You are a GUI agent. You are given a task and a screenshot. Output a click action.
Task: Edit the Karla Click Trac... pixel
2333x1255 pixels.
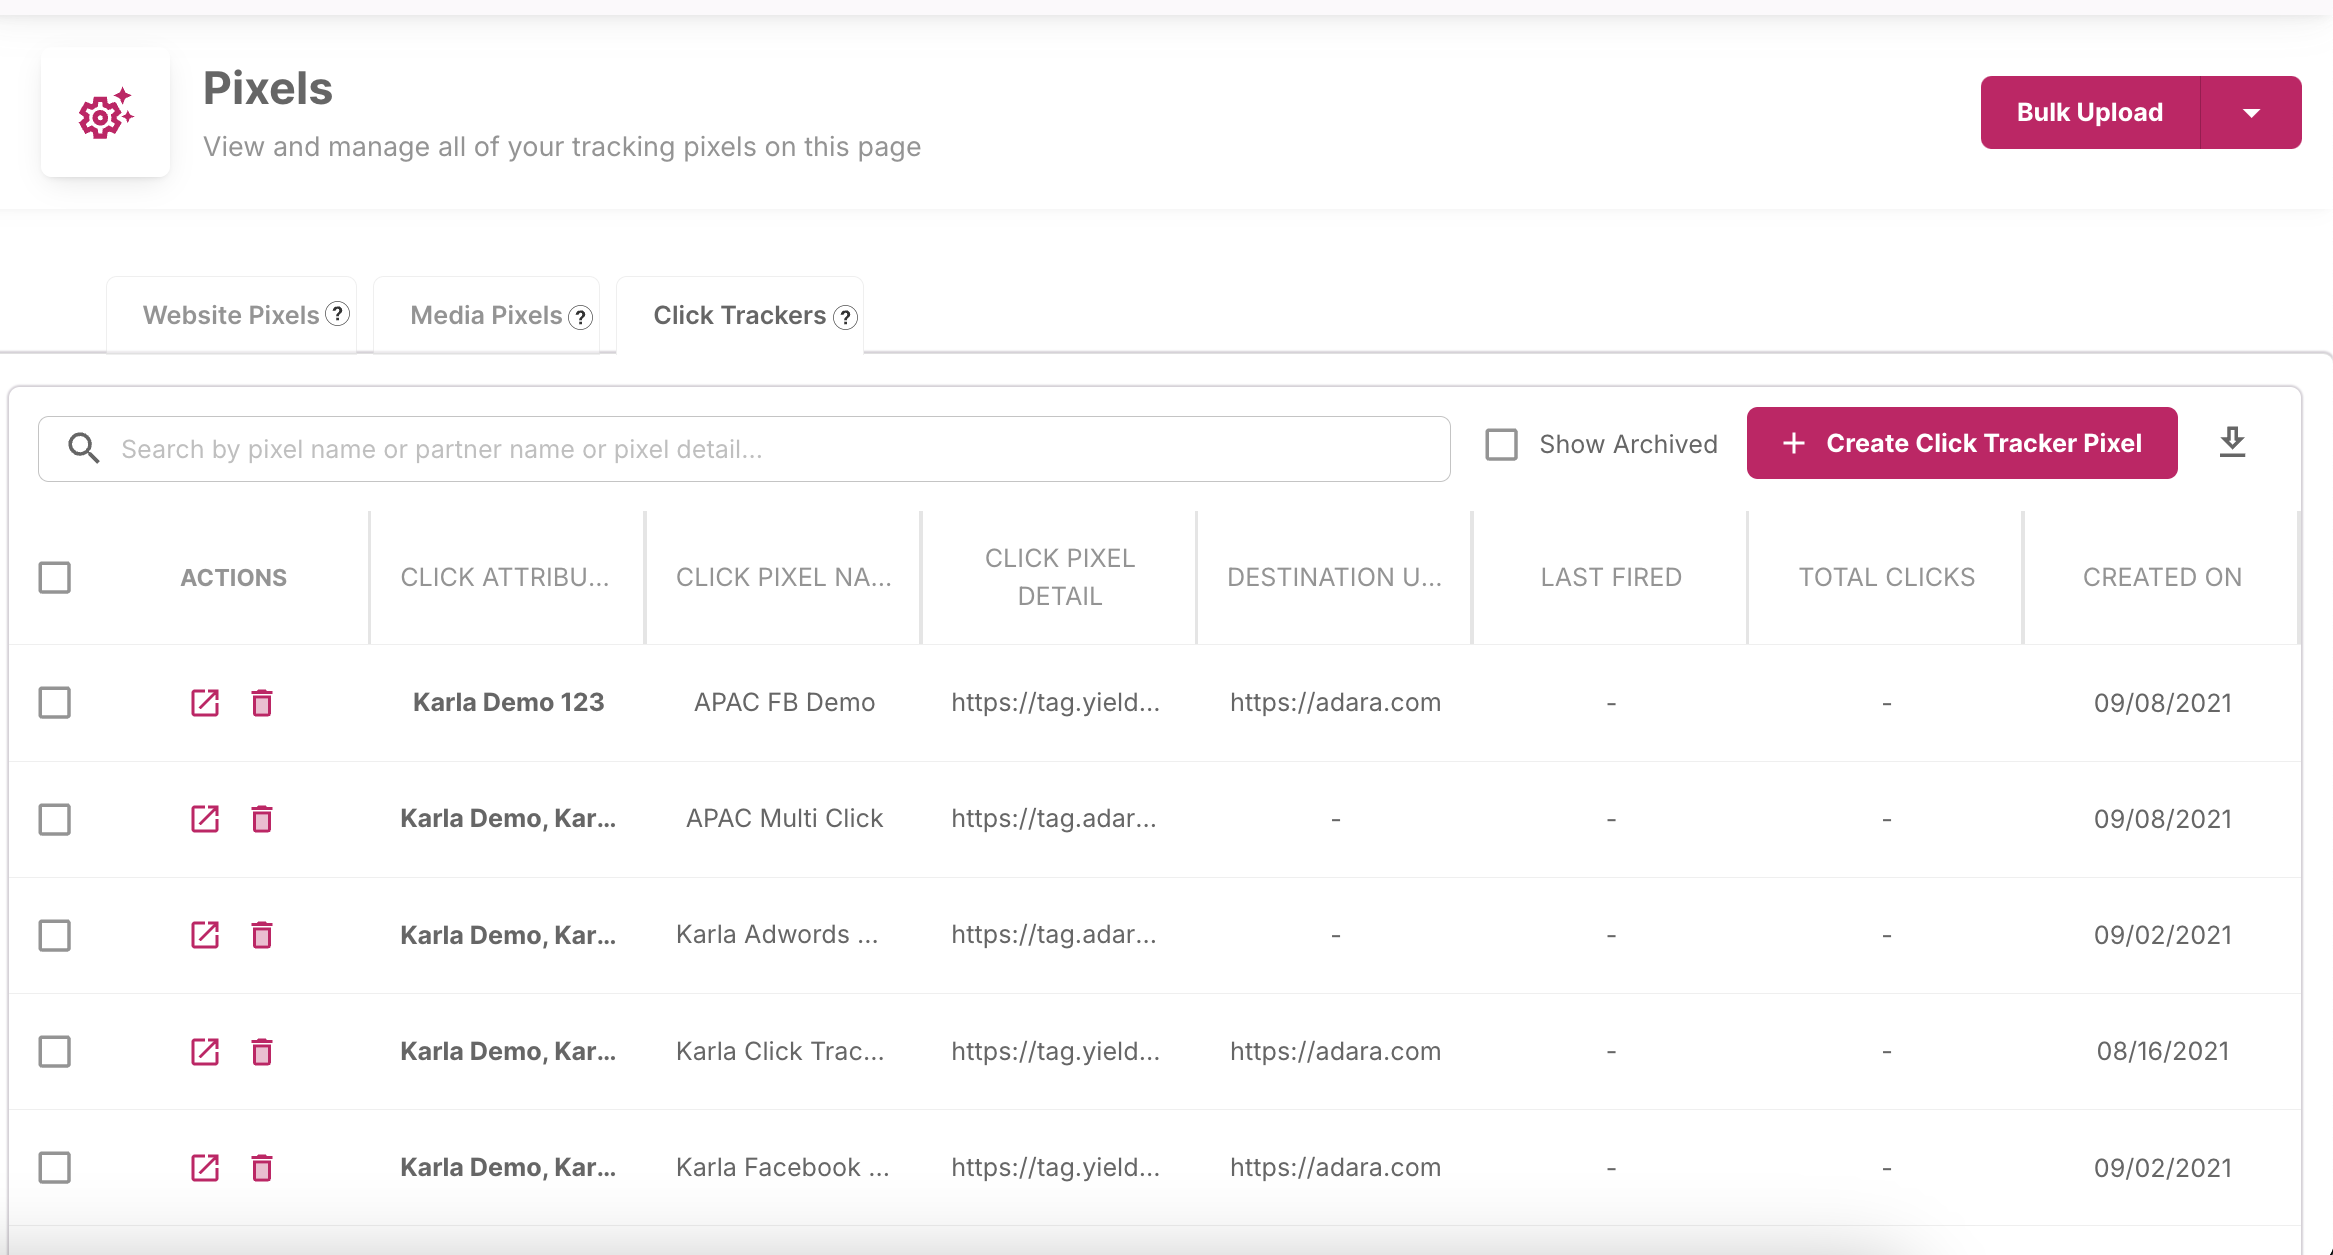[205, 1051]
